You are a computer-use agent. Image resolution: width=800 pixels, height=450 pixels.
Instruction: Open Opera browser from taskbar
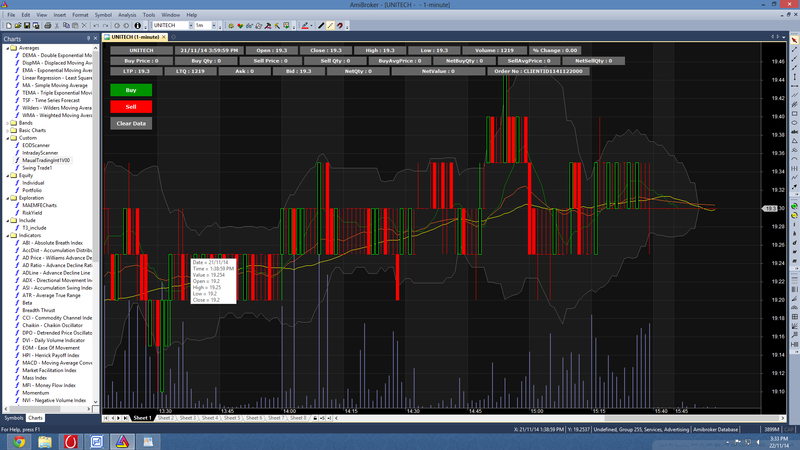70,442
